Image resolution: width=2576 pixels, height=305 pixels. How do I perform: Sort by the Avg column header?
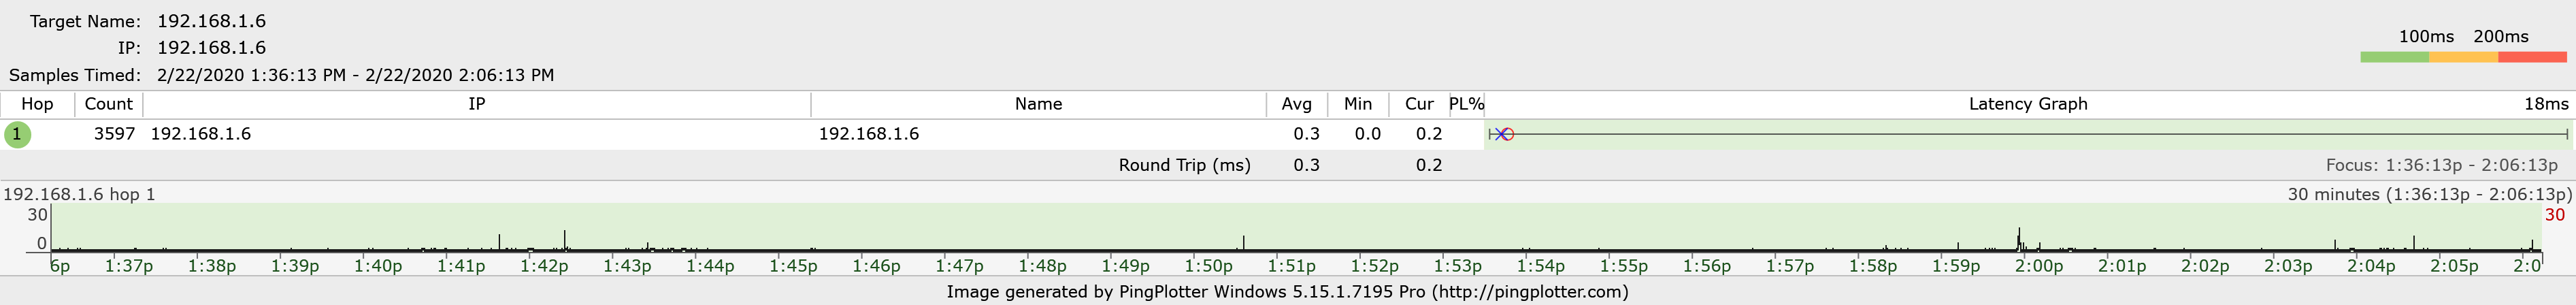pyautogui.click(x=1297, y=104)
